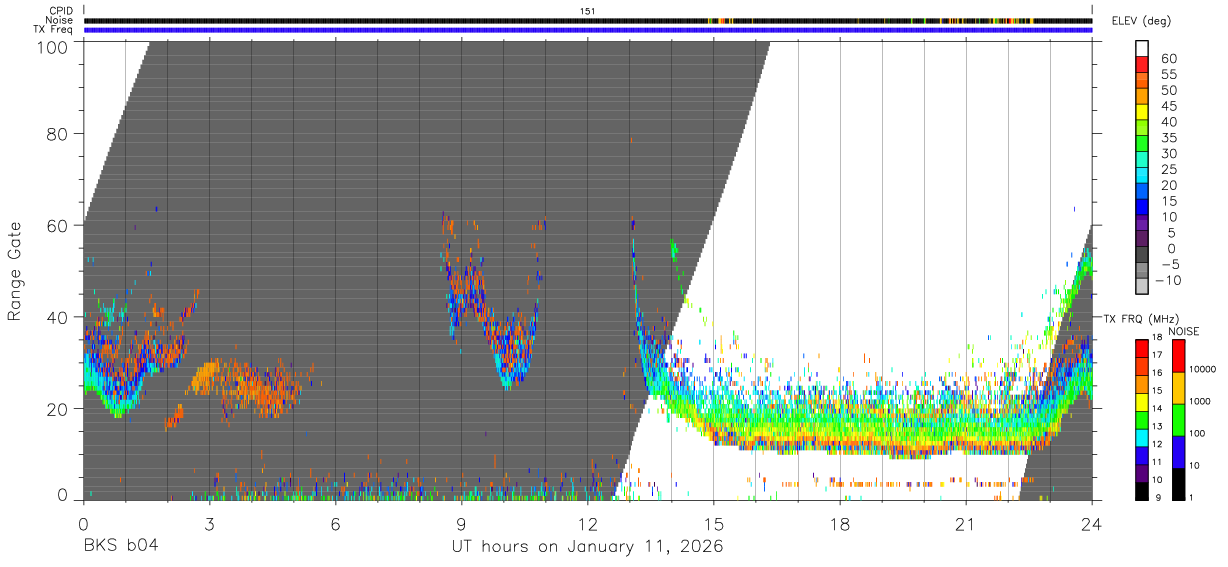The image size is (1228, 567).
Task: Click the TX Freq row label
Action: click(52, 30)
